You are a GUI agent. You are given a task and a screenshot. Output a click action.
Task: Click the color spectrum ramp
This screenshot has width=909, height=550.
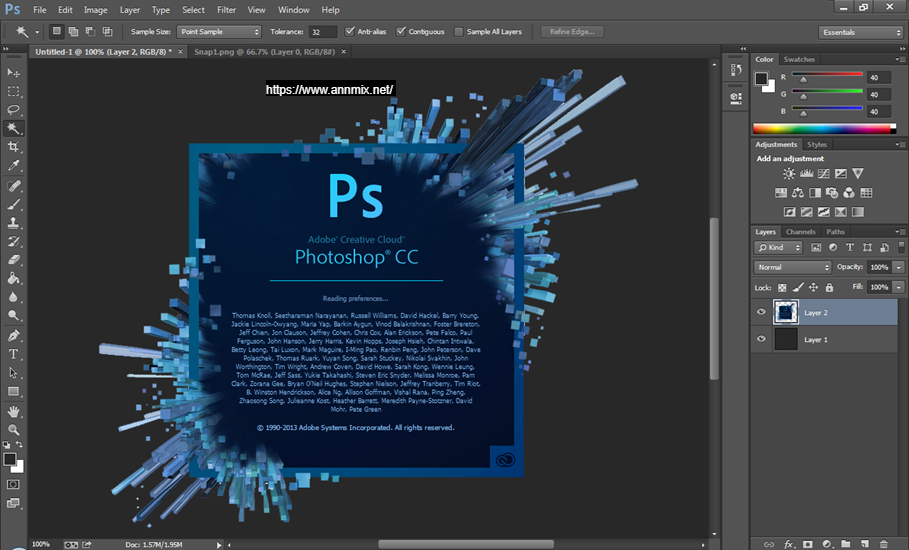coord(824,129)
